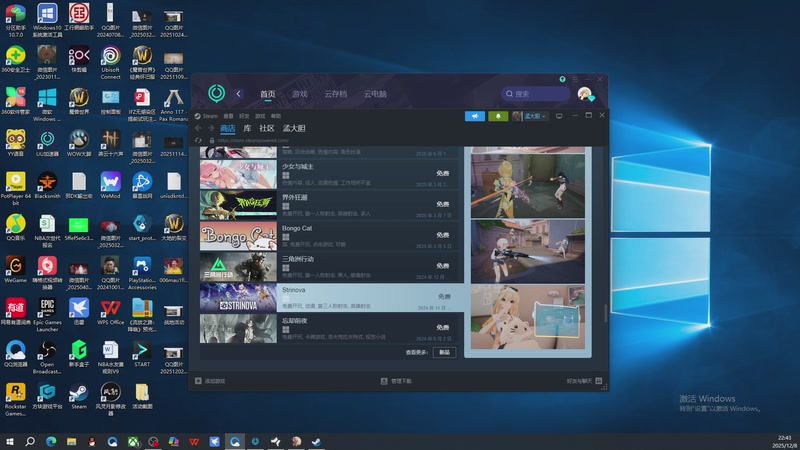Switch to the Steam taskbar icon
The image size is (800, 450).
click(x=316, y=441)
